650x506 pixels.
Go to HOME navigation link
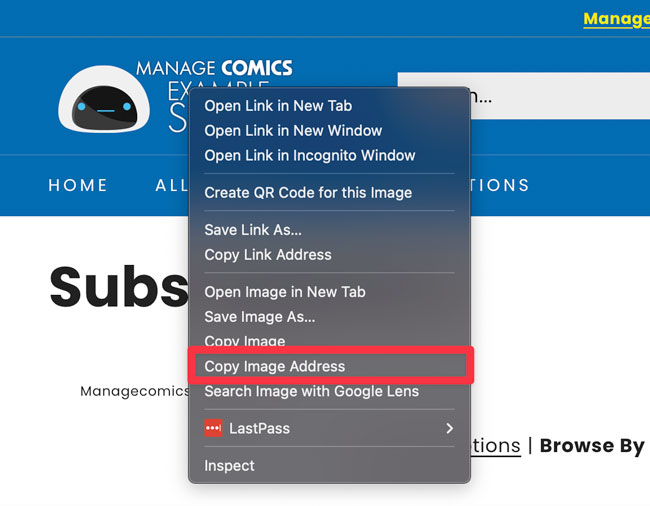[78, 185]
